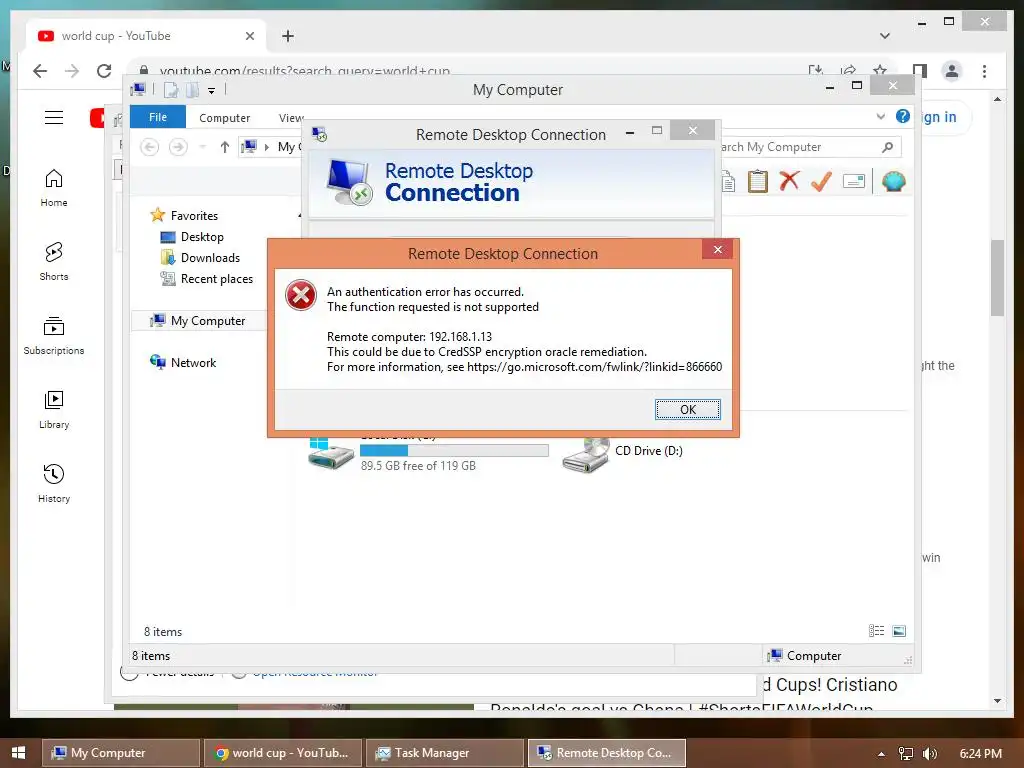Select the CD Drive (D:) item
The image size is (1024, 768).
[x=622, y=454]
